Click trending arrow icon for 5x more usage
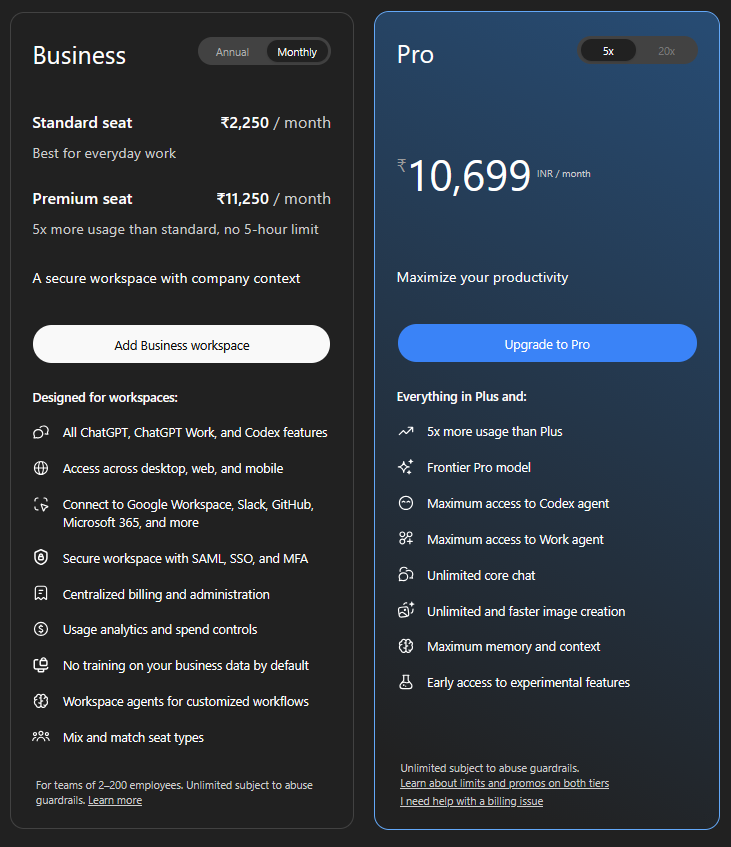731x847 pixels. pyautogui.click(x=406, y=431)
